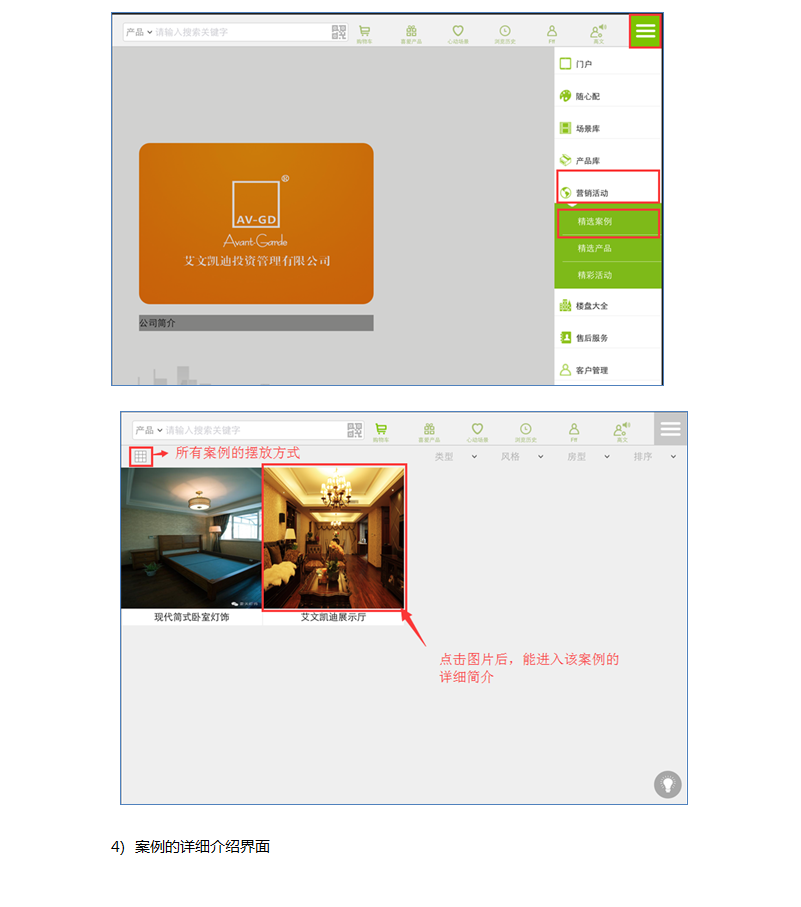Click the 心动场景 heart icon in the case list screen

[477, 432]
